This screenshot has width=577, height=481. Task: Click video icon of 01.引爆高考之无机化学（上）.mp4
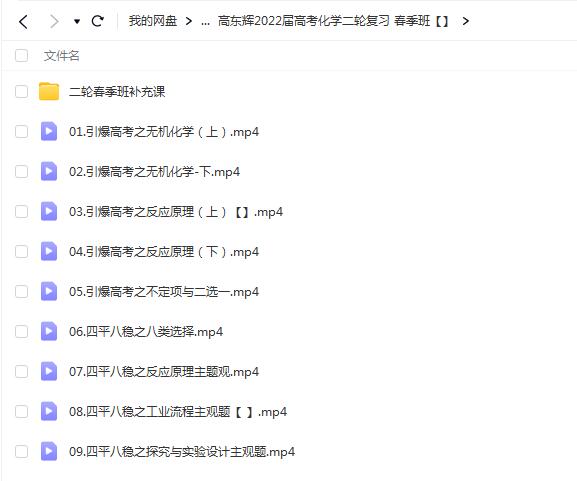click(49, 131)
